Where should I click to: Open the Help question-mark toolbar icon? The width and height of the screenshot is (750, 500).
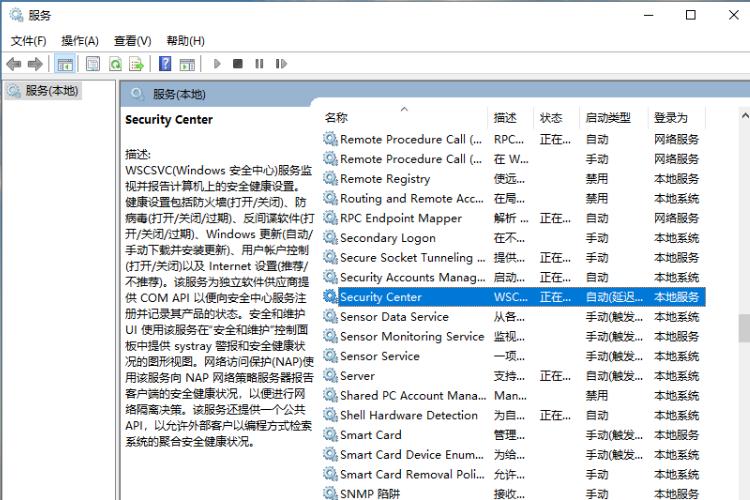click(x=165, y=64)
